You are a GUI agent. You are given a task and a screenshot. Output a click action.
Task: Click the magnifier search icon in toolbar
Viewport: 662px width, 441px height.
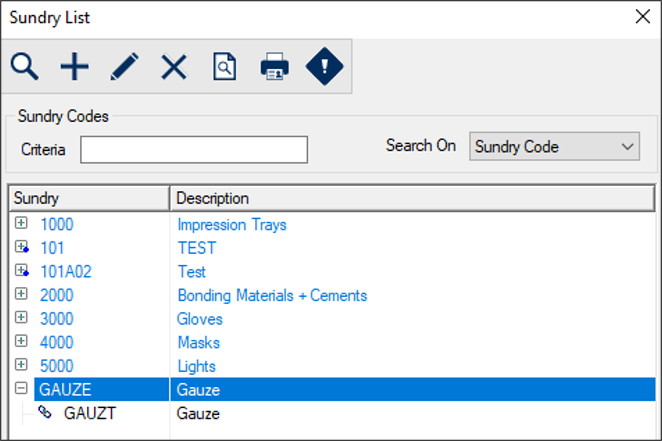click(25, 66)
